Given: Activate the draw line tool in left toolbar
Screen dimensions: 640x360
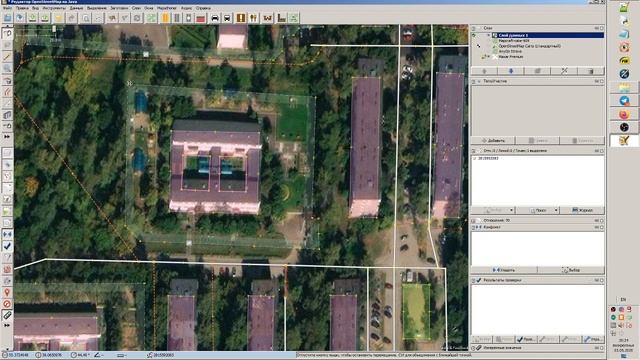Looking at the screenshot, I should [x=7, y=57].
